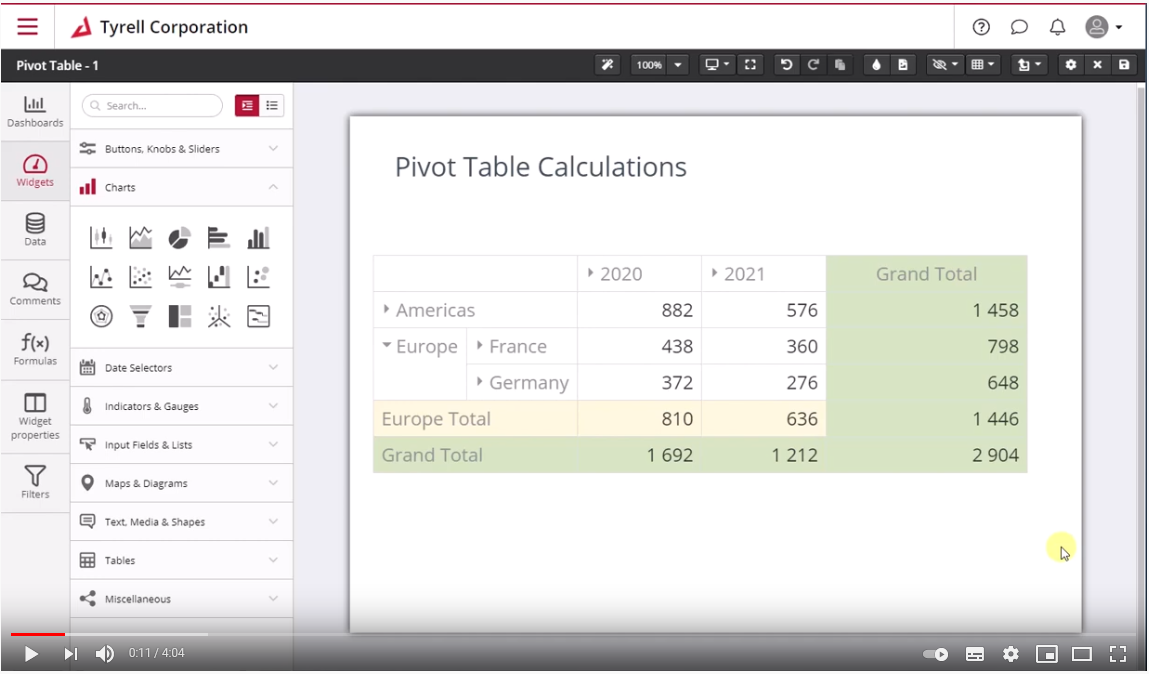Open the device preview monitor dropdown

pyautogui.click(x=717, y=64)
